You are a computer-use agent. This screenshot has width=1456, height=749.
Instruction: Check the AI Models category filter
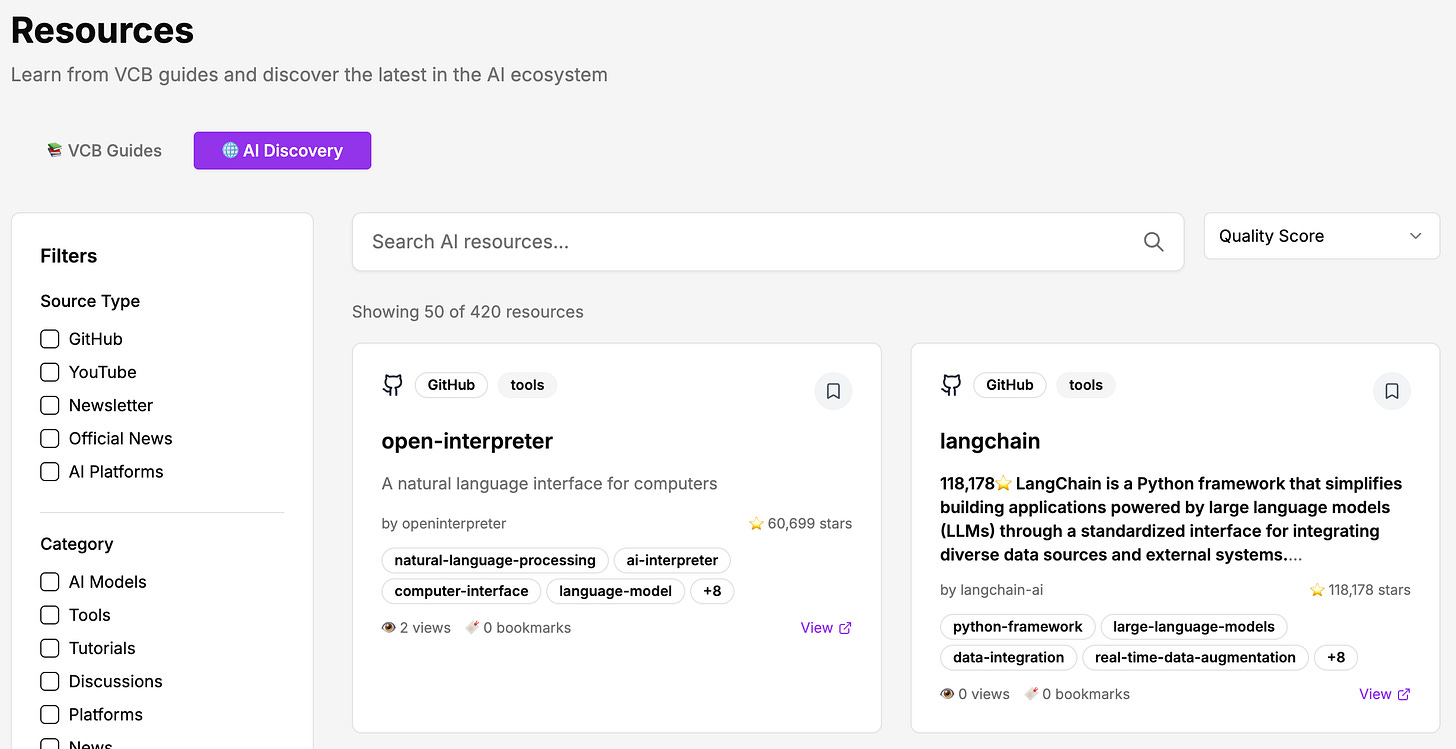[x=50, y=582]
